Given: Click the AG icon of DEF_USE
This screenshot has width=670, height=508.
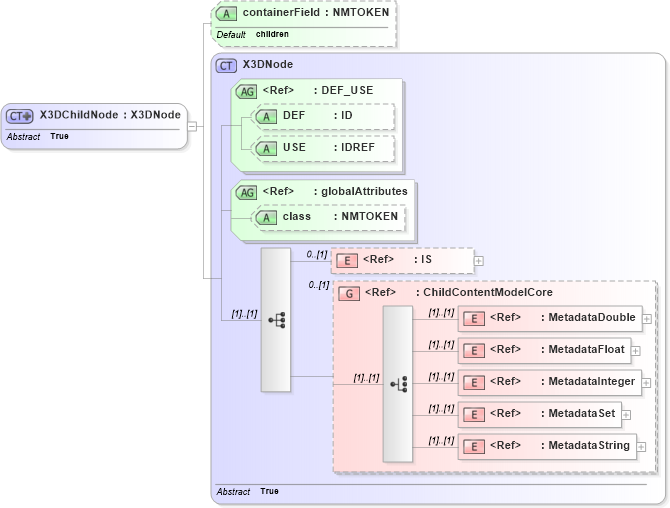Looking at the screenshot, I should (246, 91).
